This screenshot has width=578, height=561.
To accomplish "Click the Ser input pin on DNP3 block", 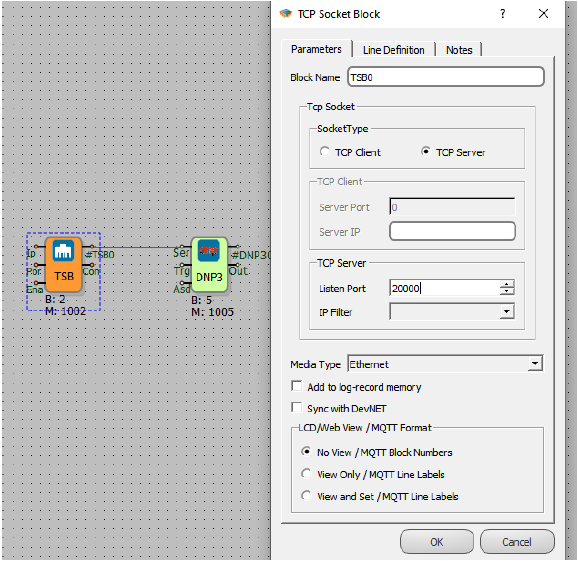I will [182, 247].
